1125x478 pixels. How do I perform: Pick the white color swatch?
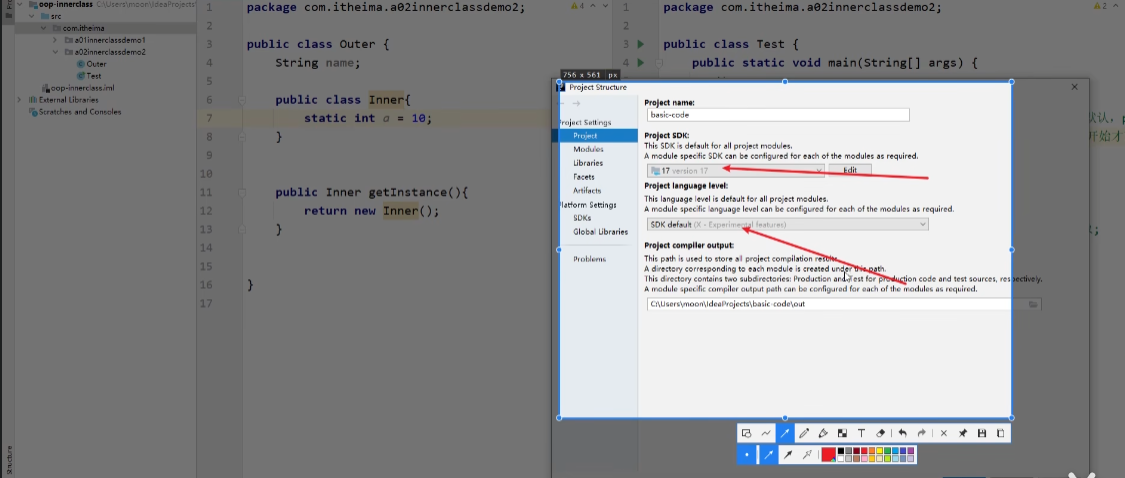841,459
